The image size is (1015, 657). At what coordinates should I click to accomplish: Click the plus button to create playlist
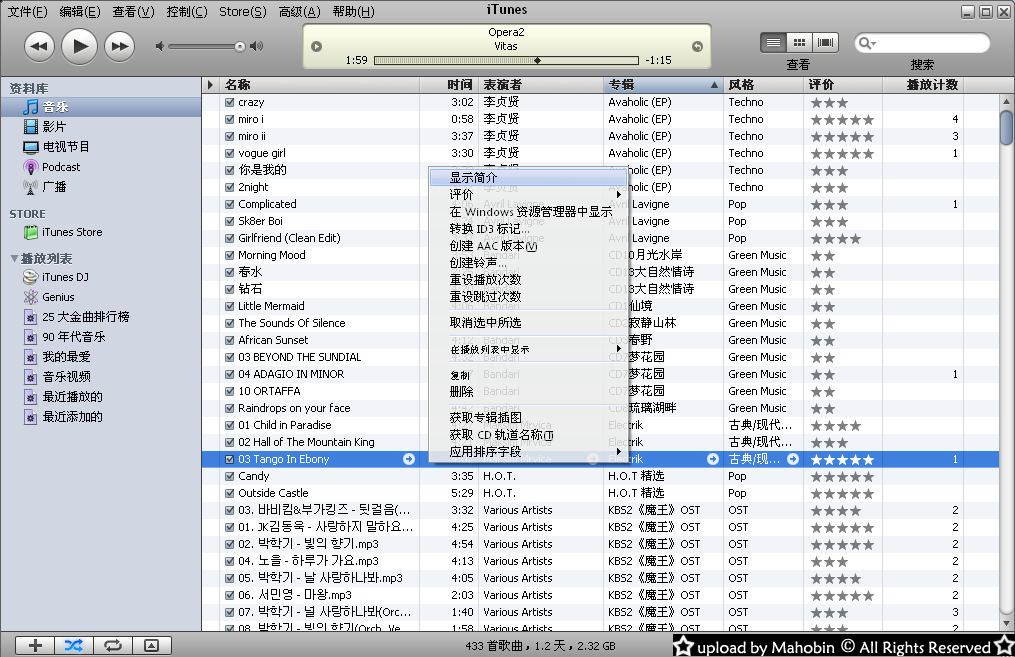pos(35,645)
